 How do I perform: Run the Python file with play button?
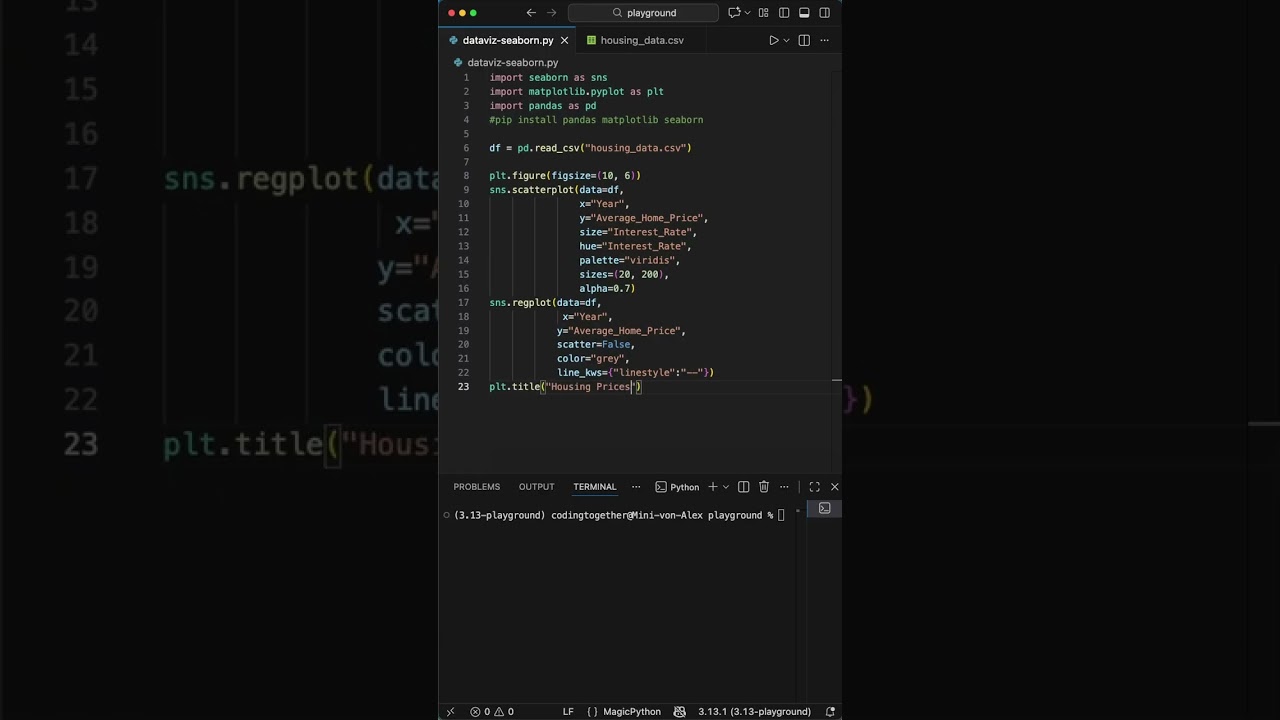[773, 40]
